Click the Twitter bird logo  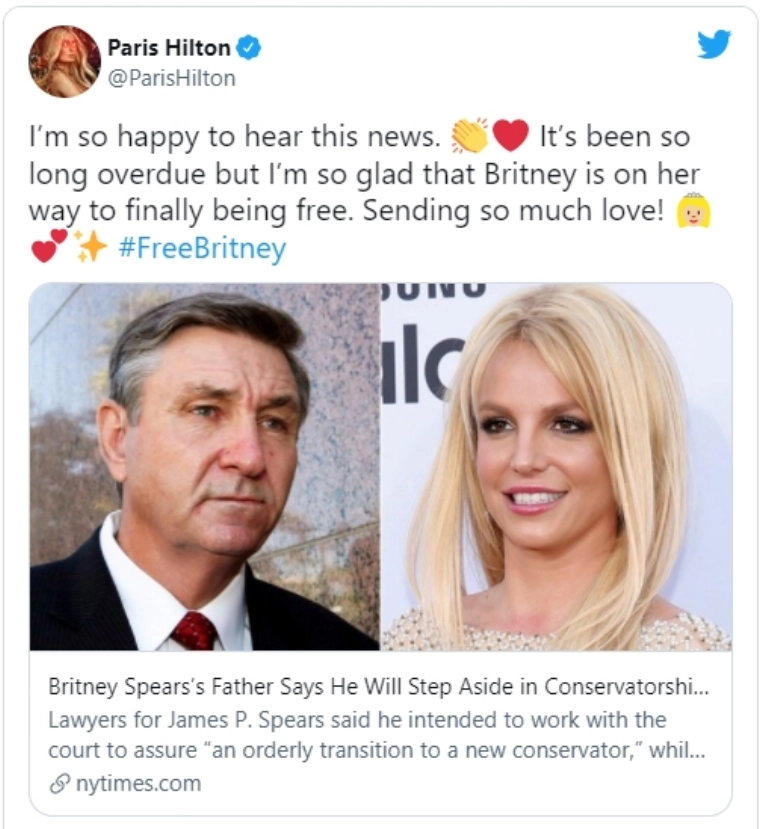714,45
